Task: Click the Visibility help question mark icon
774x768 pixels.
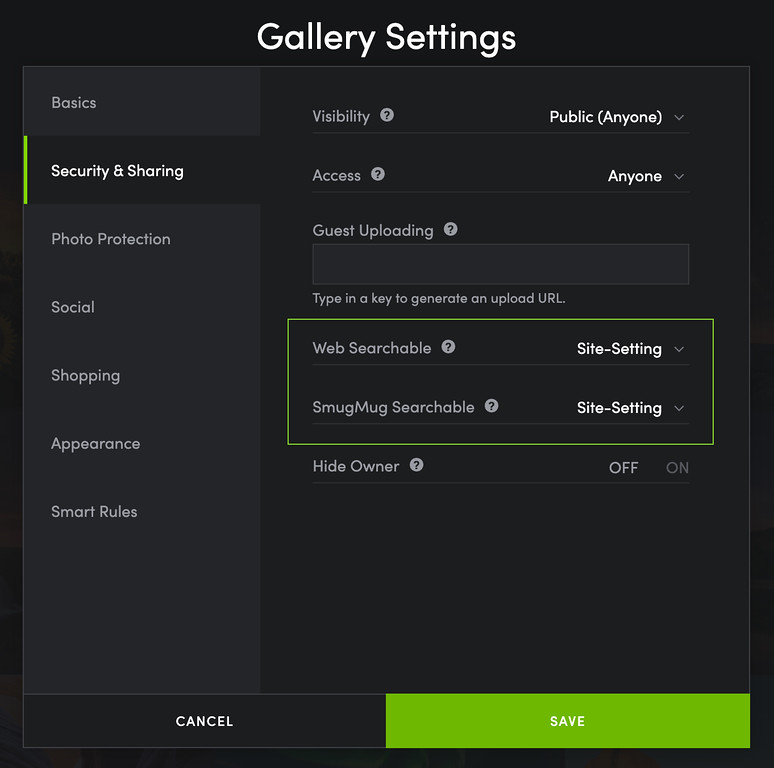Action: 387,115
